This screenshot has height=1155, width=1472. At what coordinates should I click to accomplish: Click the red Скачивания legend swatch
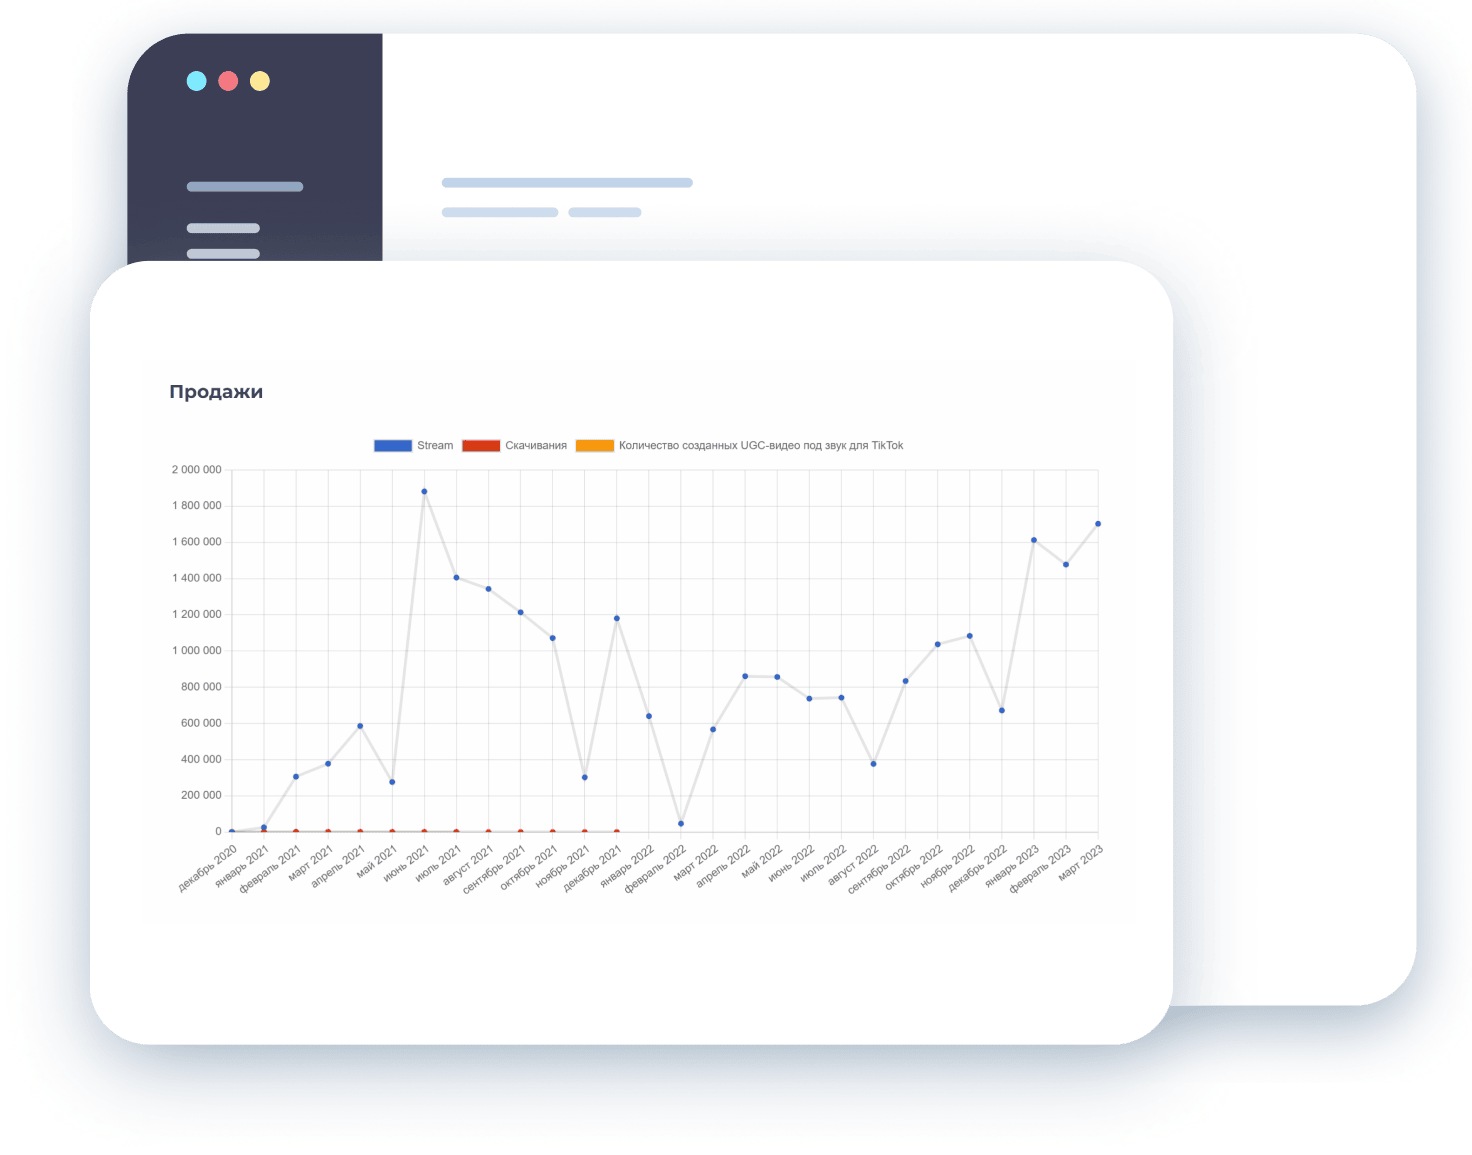[481, 446]
